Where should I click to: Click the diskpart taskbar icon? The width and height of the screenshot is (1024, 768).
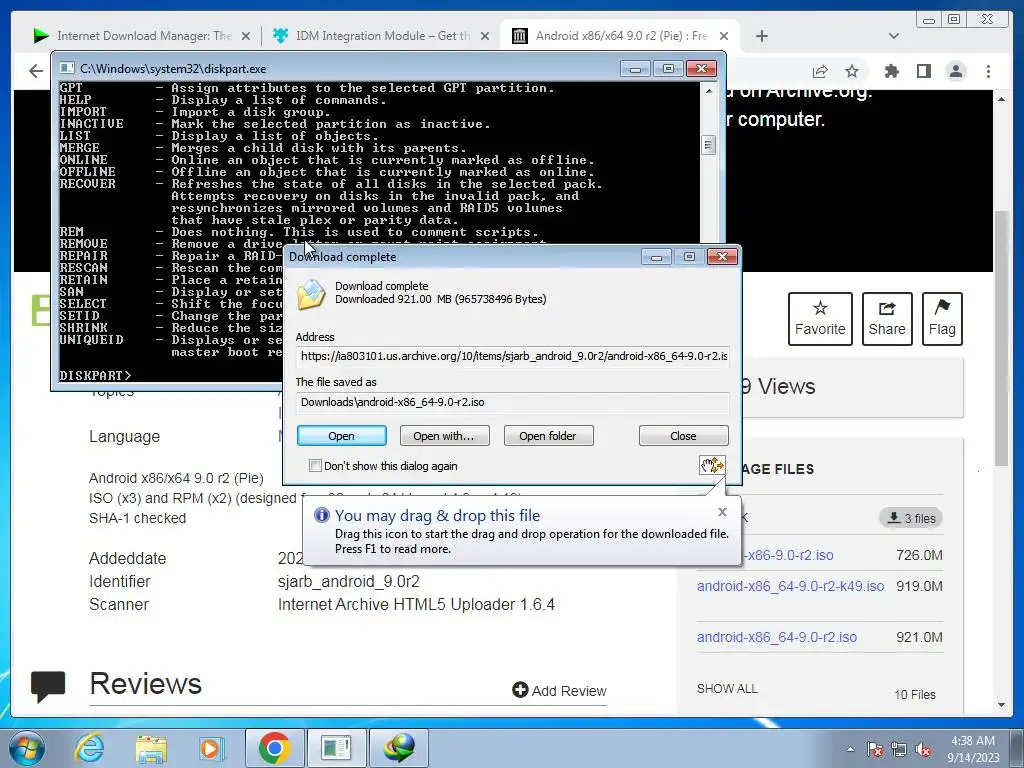coord(336,748)
